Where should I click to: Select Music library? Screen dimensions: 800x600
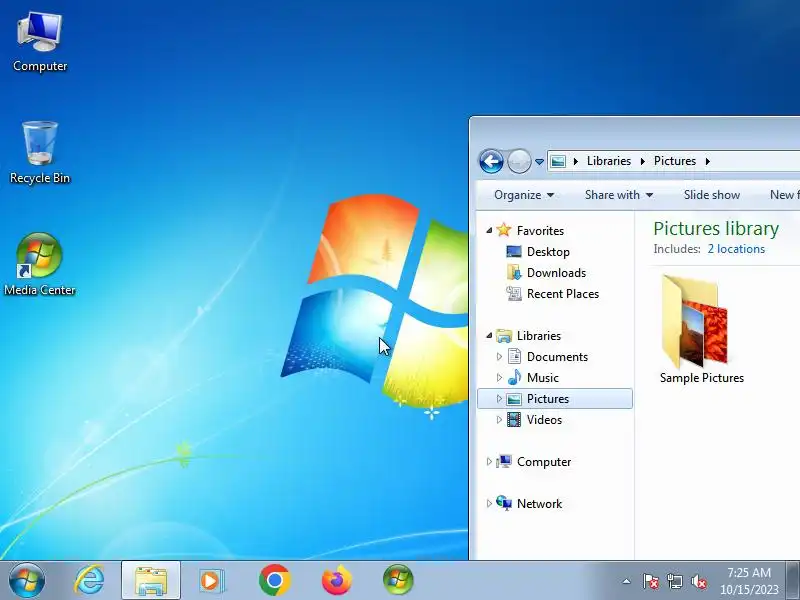coord(542,378)
